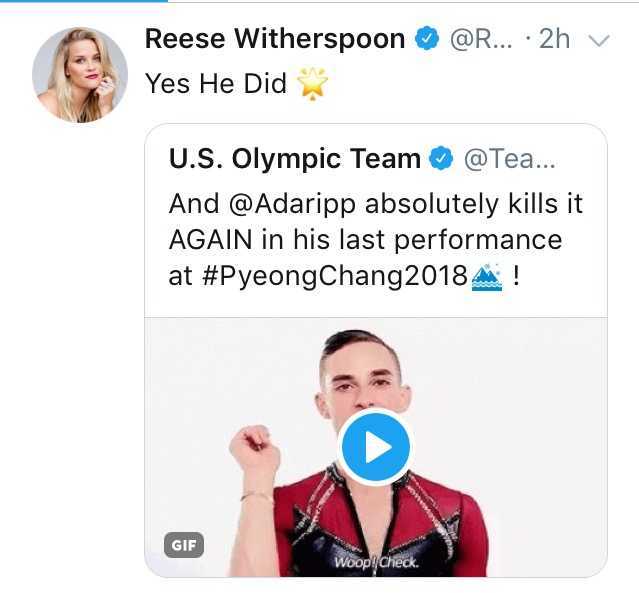Click the 2h tweet timestamp
The width and height of the screenshot is (639, 593).
click(x=554, y=39)
